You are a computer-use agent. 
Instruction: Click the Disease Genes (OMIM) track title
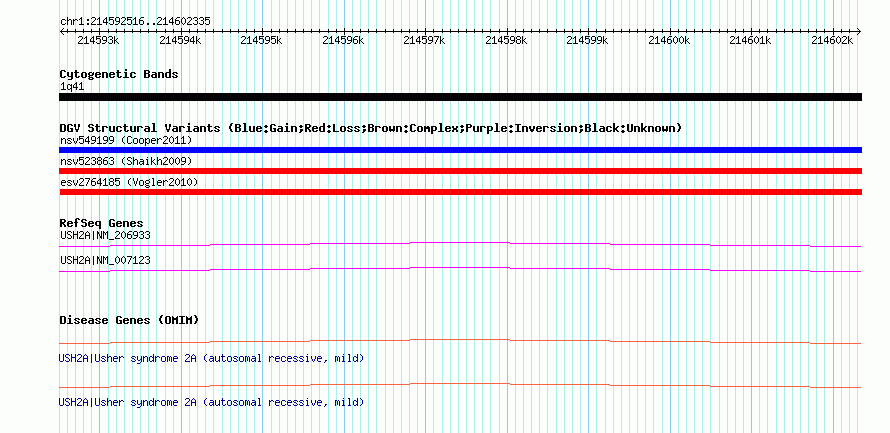[x=129, y=320]
